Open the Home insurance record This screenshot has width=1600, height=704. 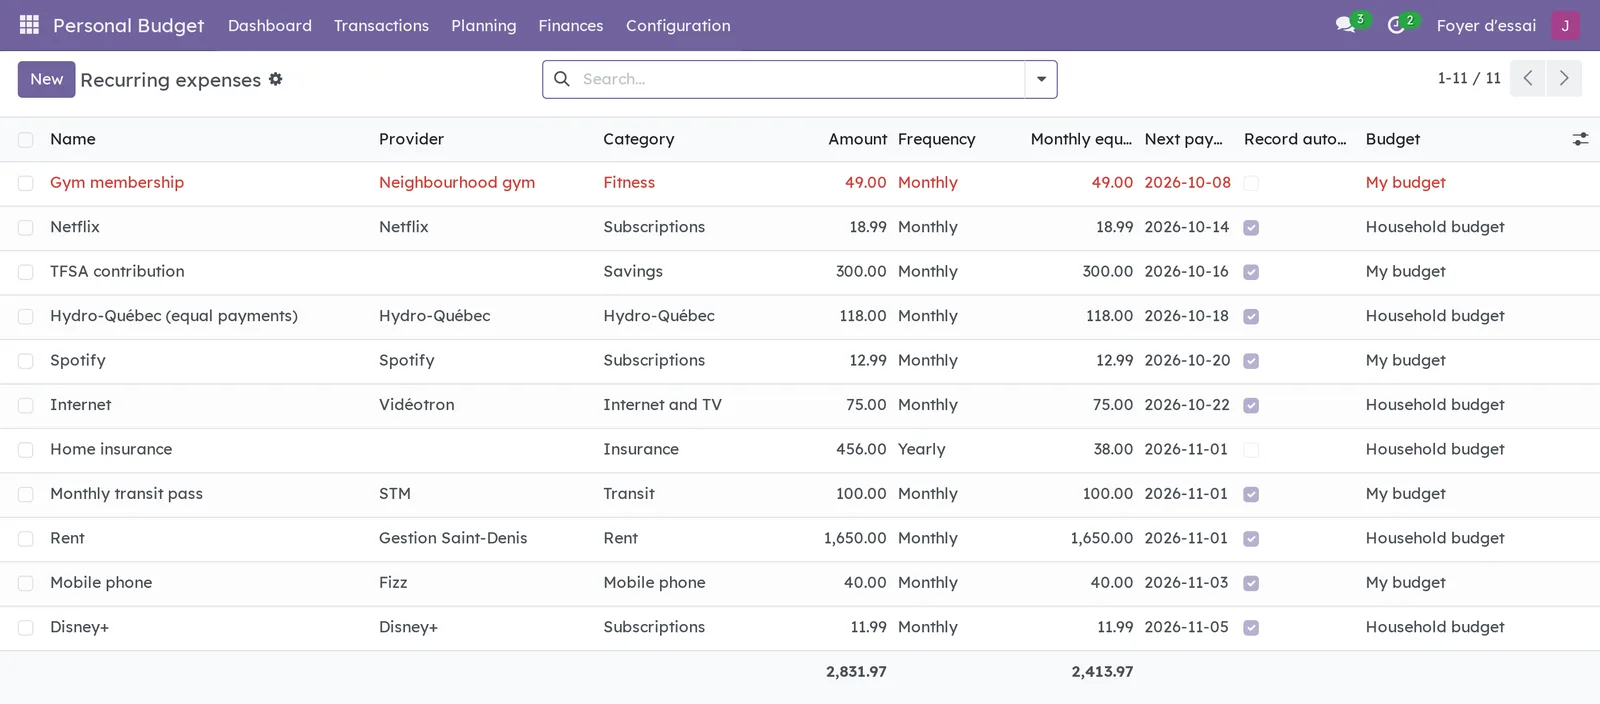click(x=111, y=449)
